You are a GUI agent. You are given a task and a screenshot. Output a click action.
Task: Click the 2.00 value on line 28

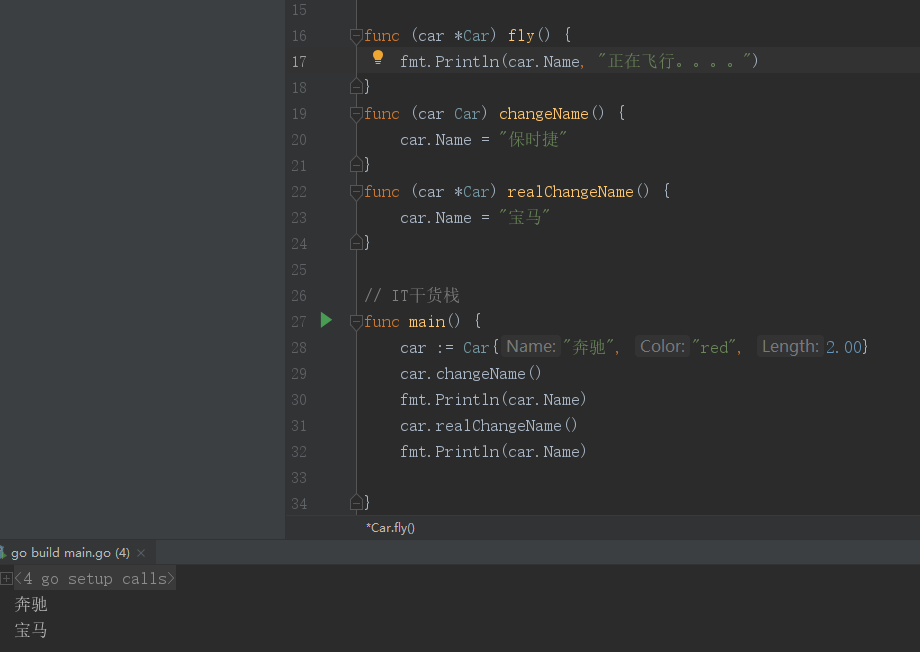click(x=844, y=347)
